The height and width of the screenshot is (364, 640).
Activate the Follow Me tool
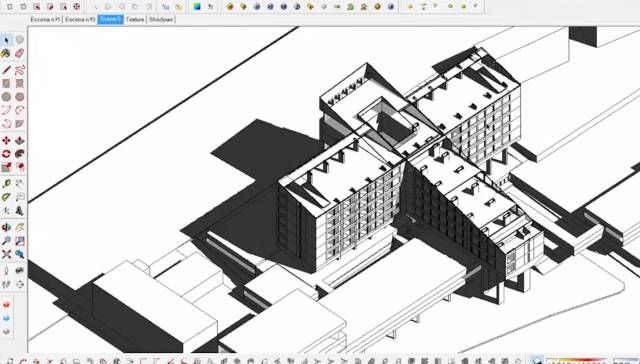[x=20, y=154]
